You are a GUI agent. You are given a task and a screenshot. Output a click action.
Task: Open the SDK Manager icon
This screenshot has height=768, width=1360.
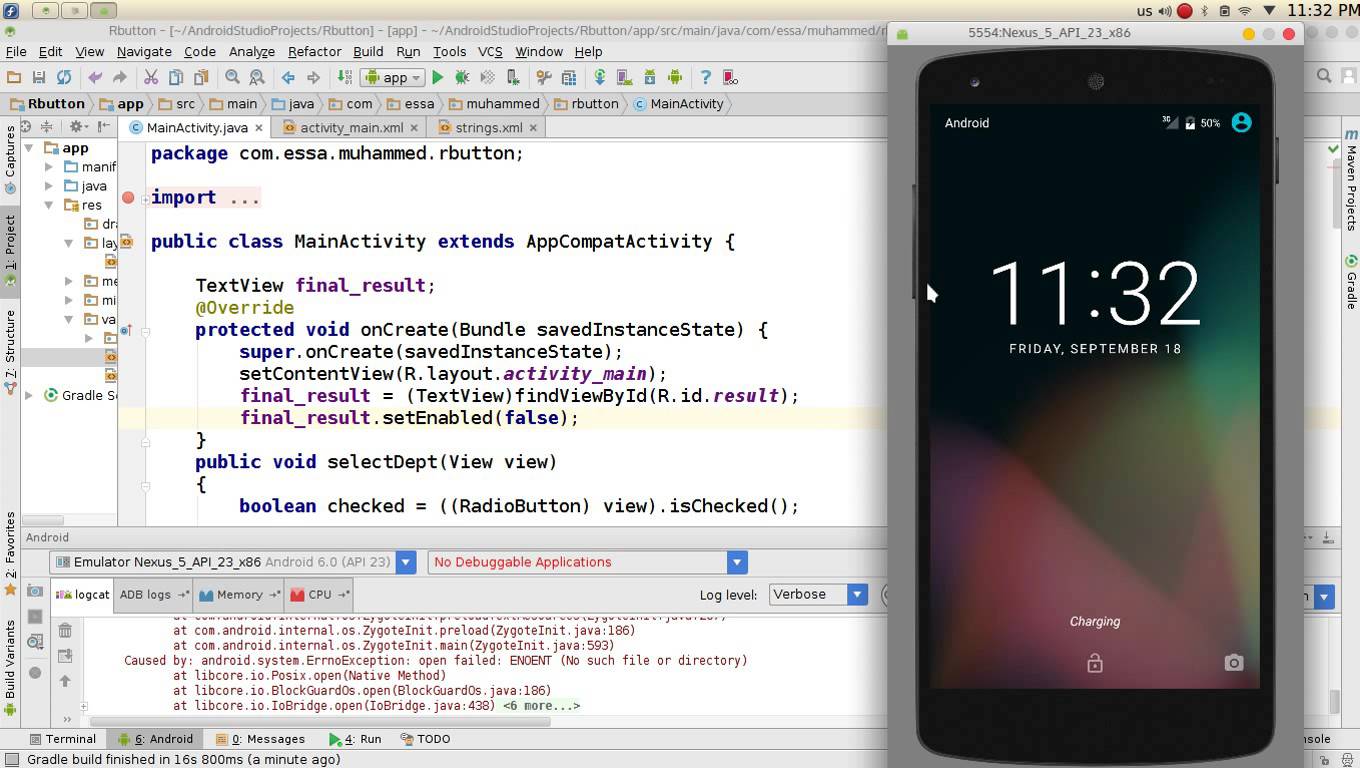[x=648, y=77]
